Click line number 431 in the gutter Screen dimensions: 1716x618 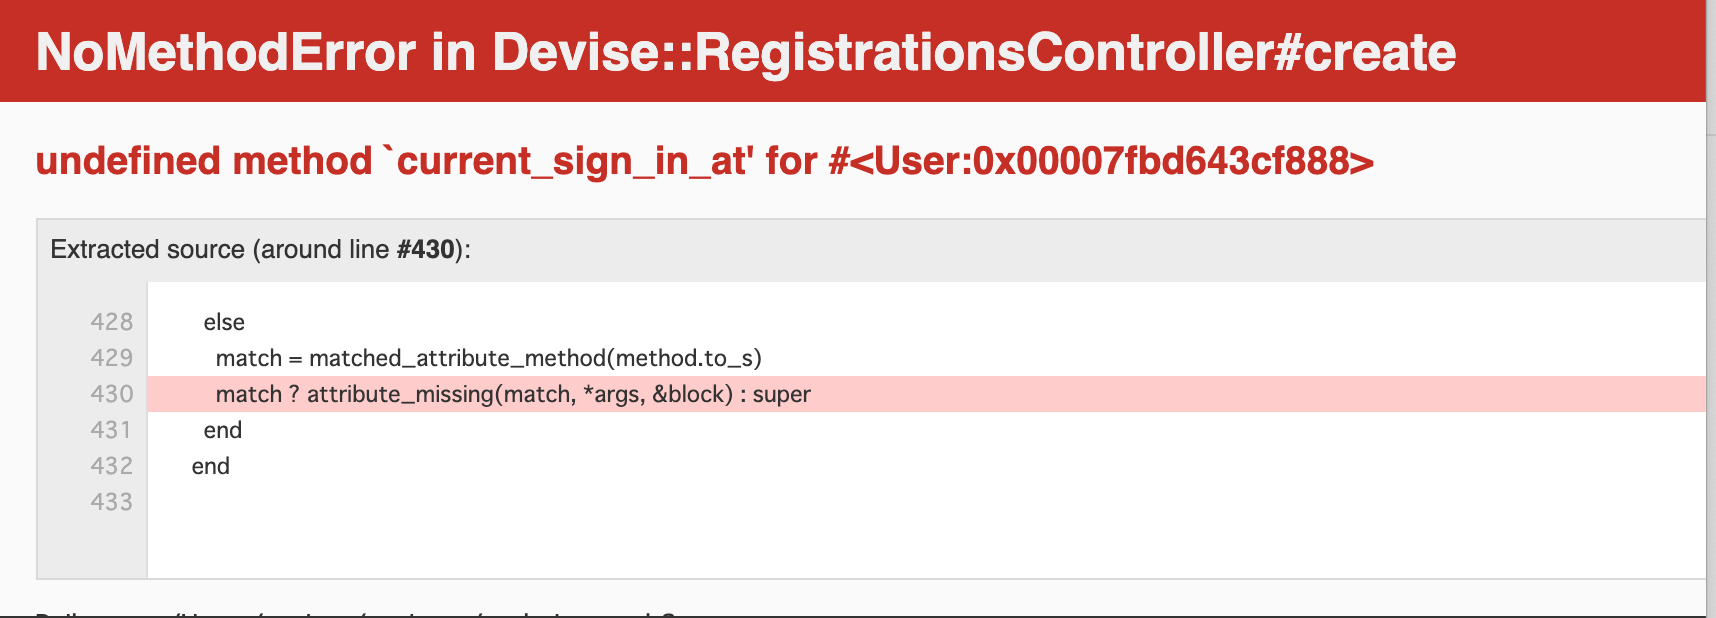[x=111, y=430]
